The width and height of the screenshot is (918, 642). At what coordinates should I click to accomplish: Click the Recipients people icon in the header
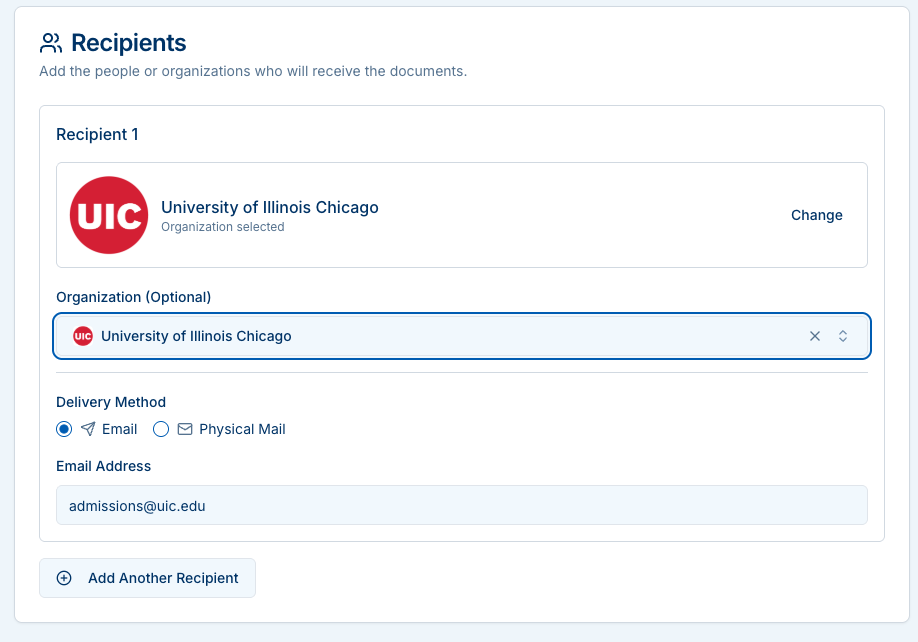(49, 42)
